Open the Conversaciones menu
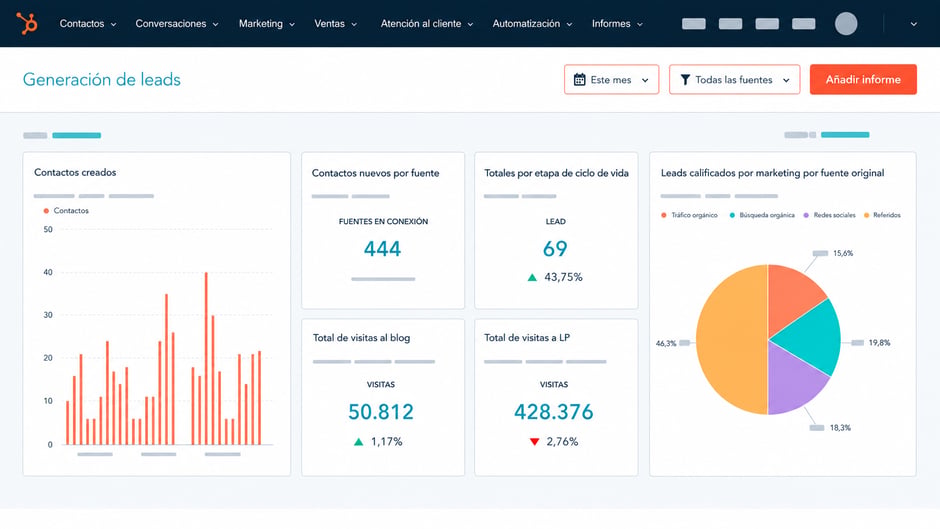 [x=177, y=23]
